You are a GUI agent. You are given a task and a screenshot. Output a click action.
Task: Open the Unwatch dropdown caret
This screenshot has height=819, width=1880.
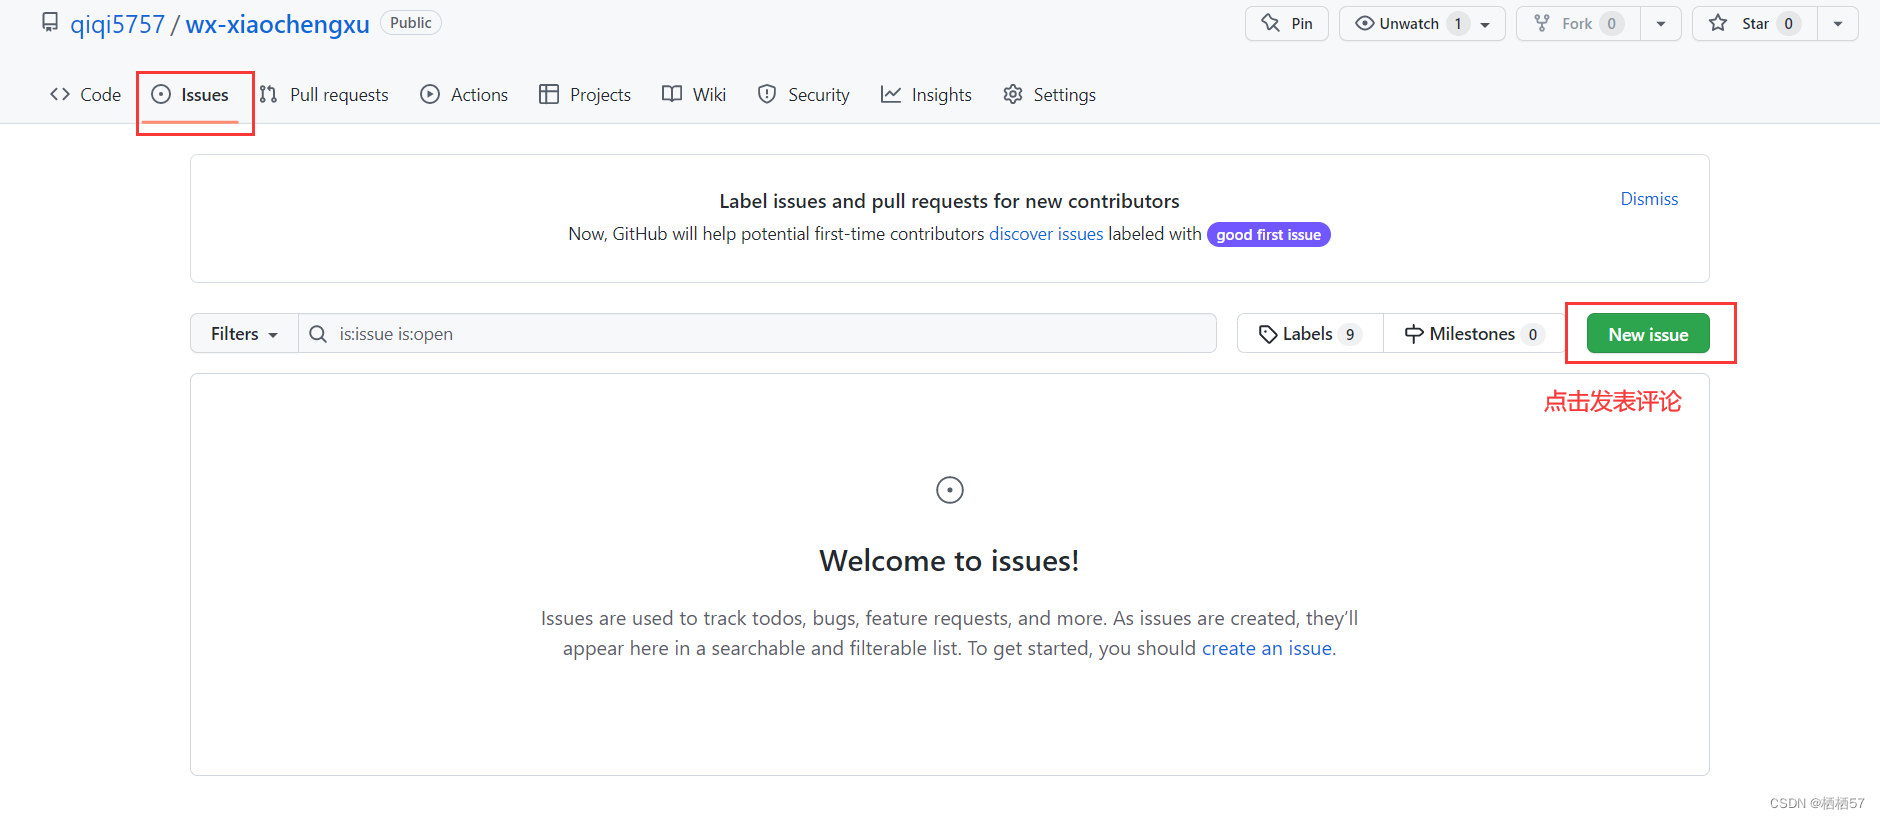tap(1485, 24)
